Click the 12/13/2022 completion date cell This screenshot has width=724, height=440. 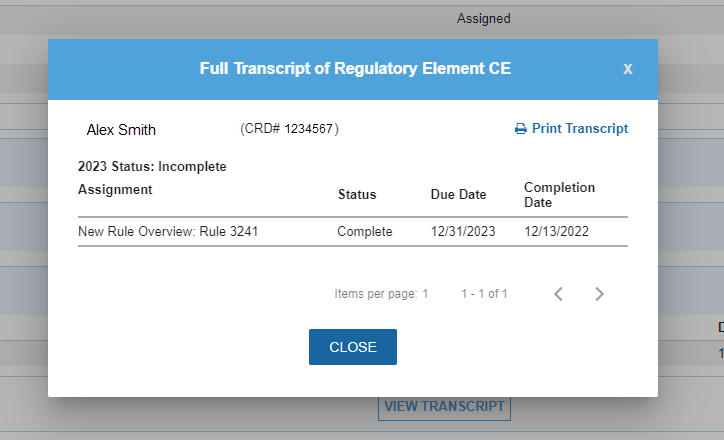coord(556,232)
